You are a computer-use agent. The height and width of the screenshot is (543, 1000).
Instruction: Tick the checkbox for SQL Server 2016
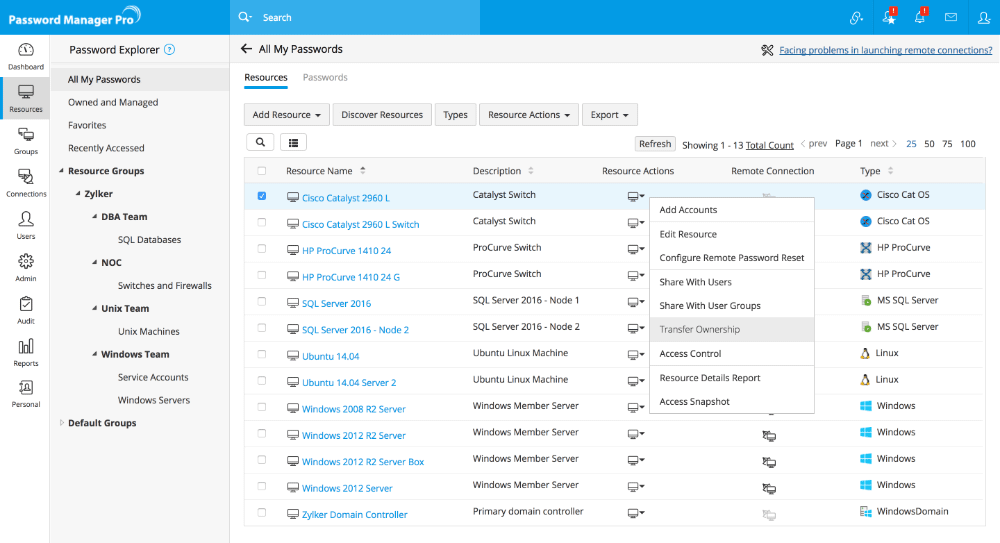[262, 302]
